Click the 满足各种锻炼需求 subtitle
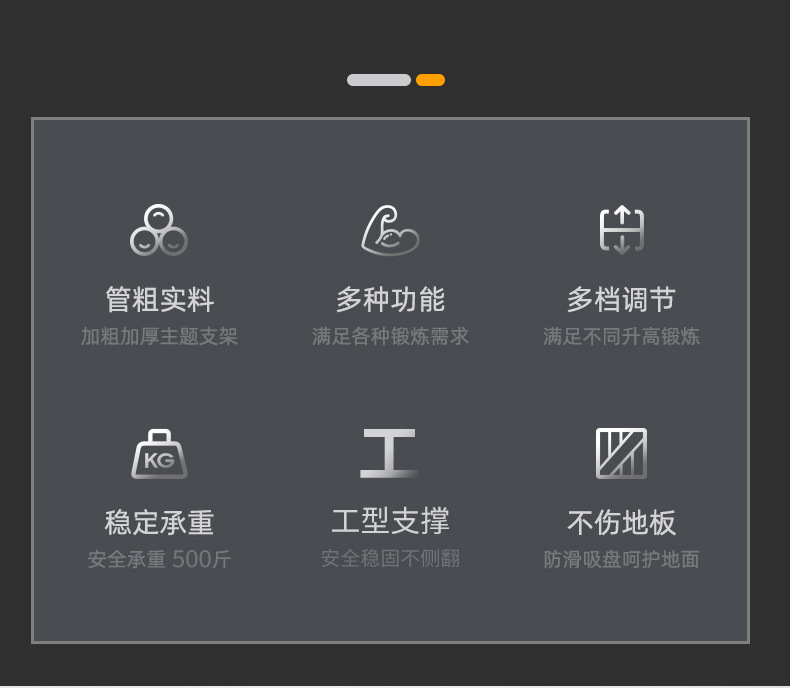This screenshot has width=790, height=688. click(x=390, y=336)
